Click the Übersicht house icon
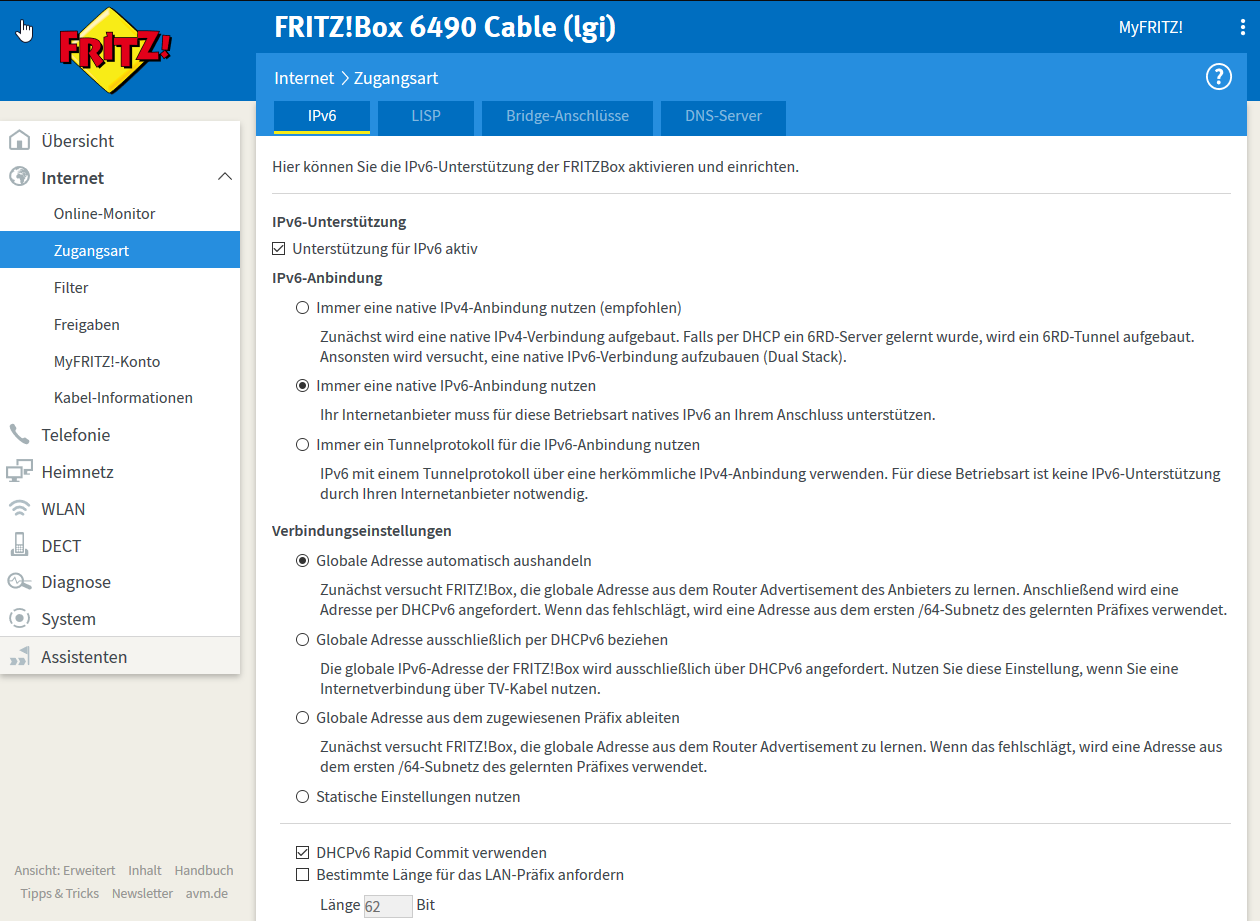 tap(19, 141)
